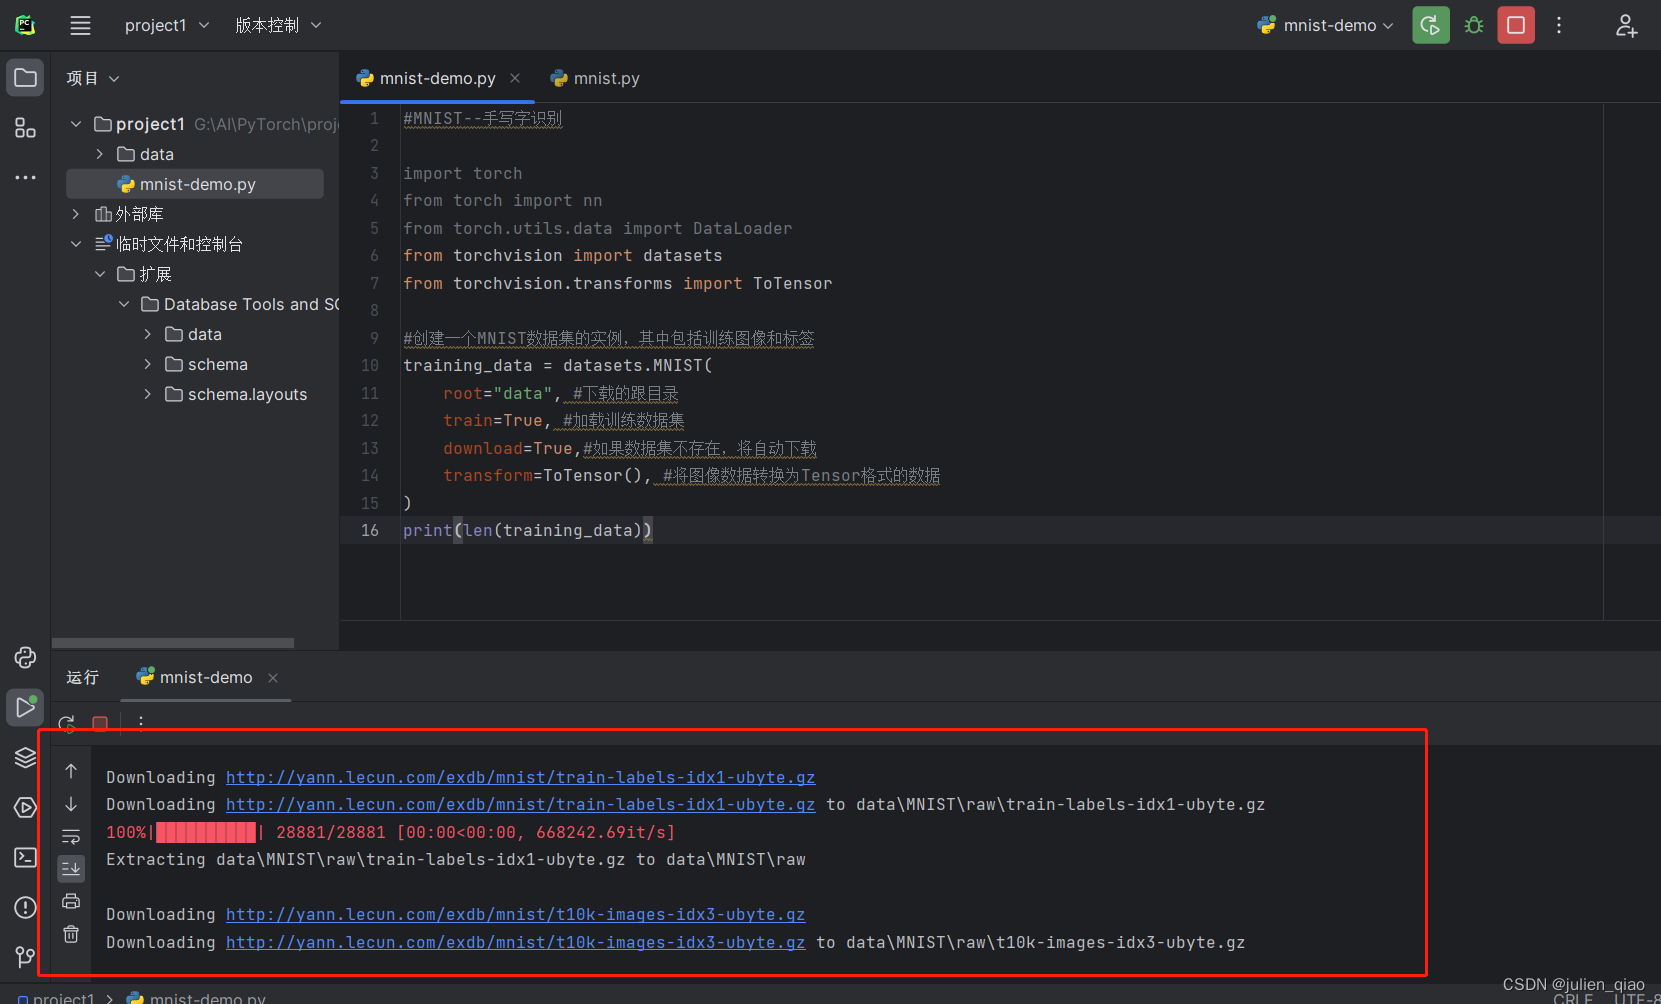Click the 'from torchvision import datasets' line
Screen dimensions: 1661x1004
tap(562, 256)
